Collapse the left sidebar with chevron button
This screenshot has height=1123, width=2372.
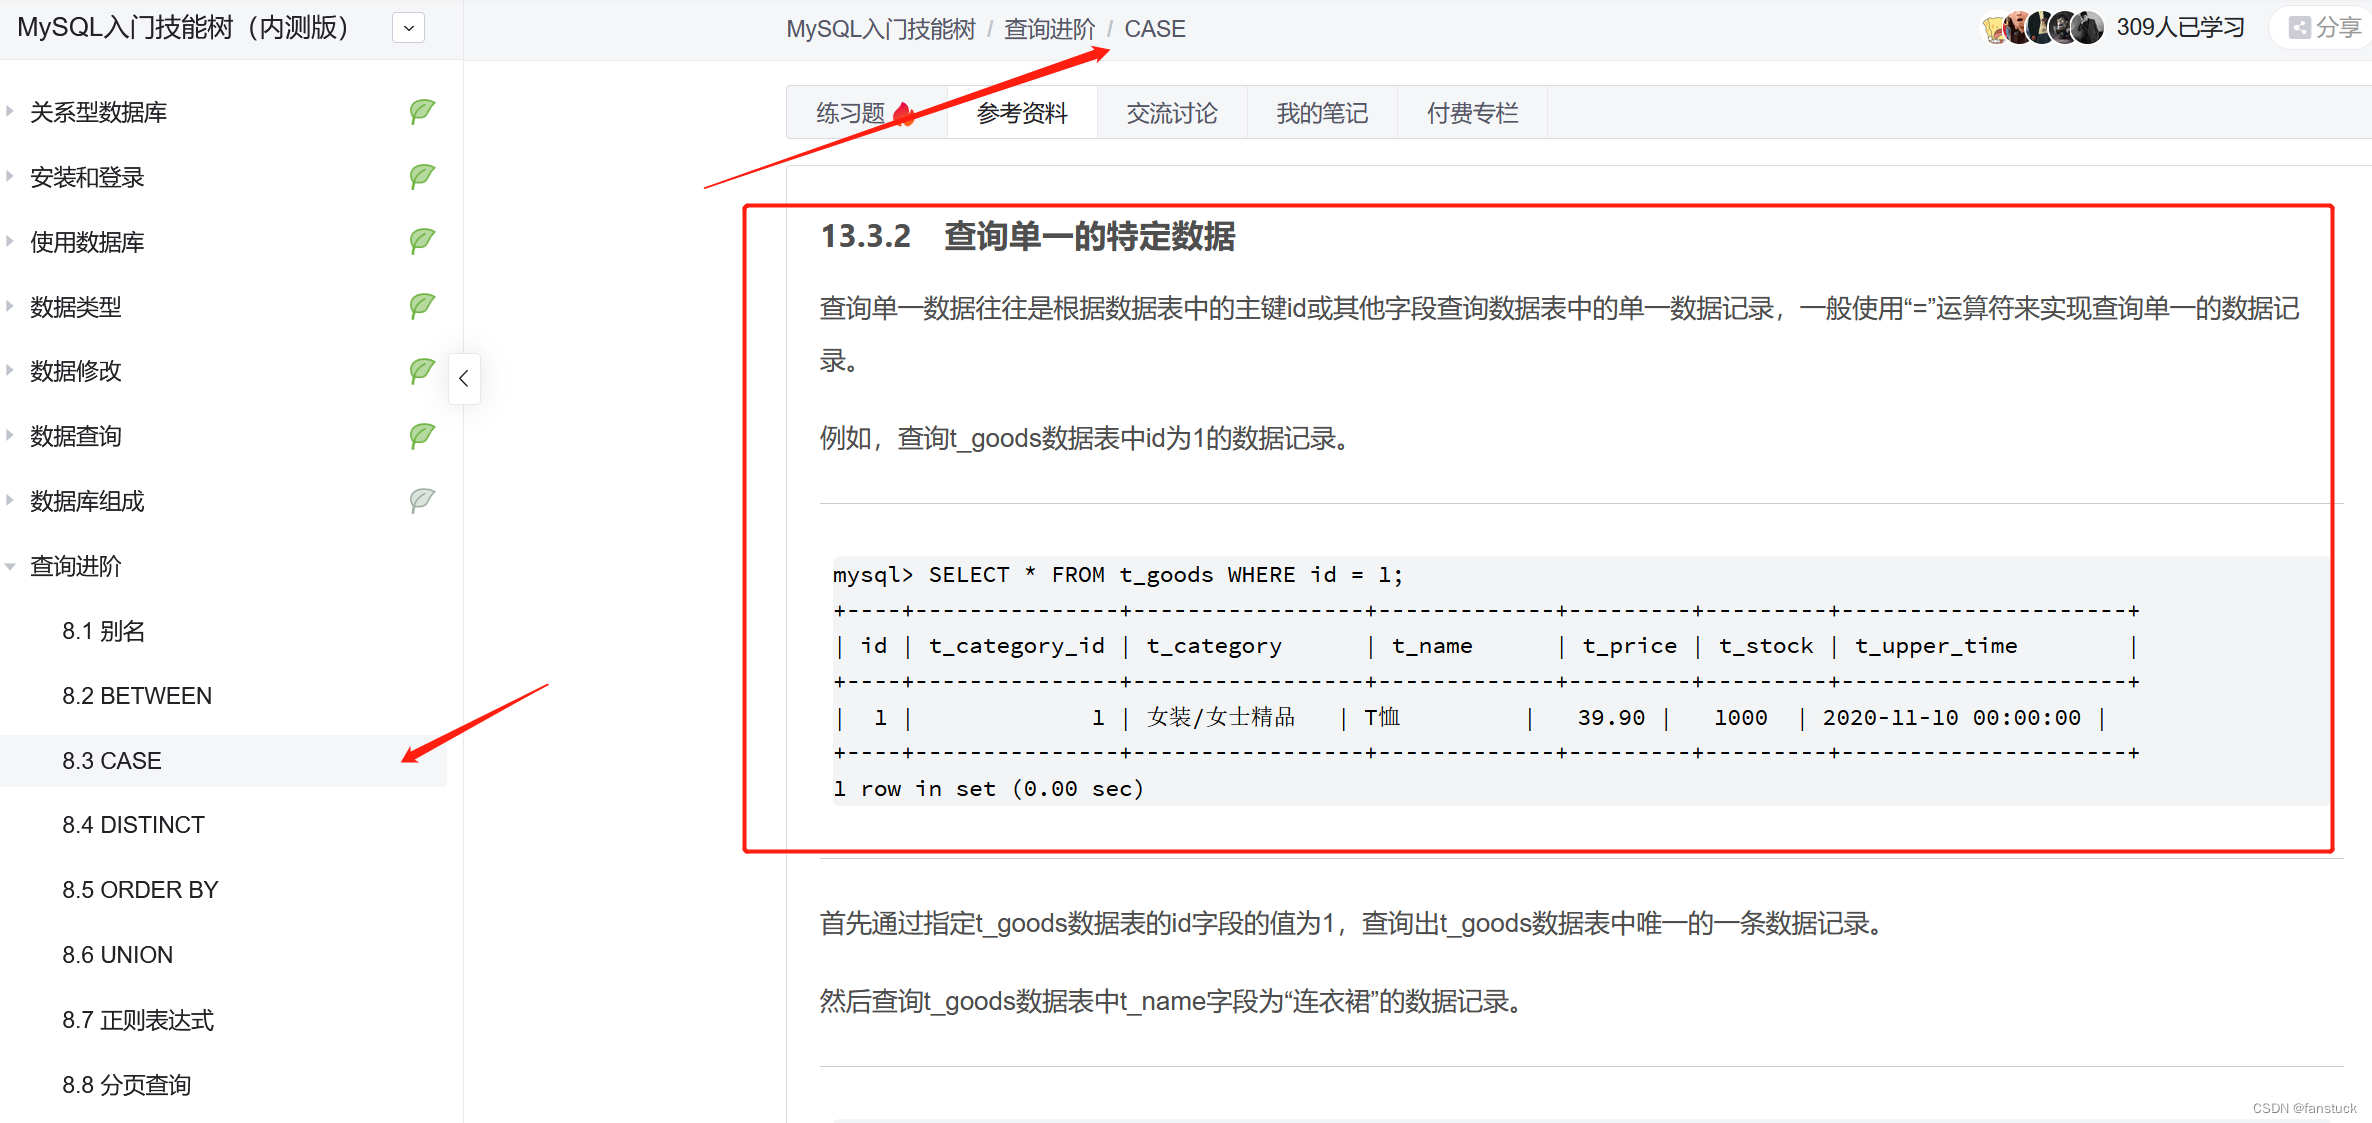pyautogui.click(x=464, y=379)
